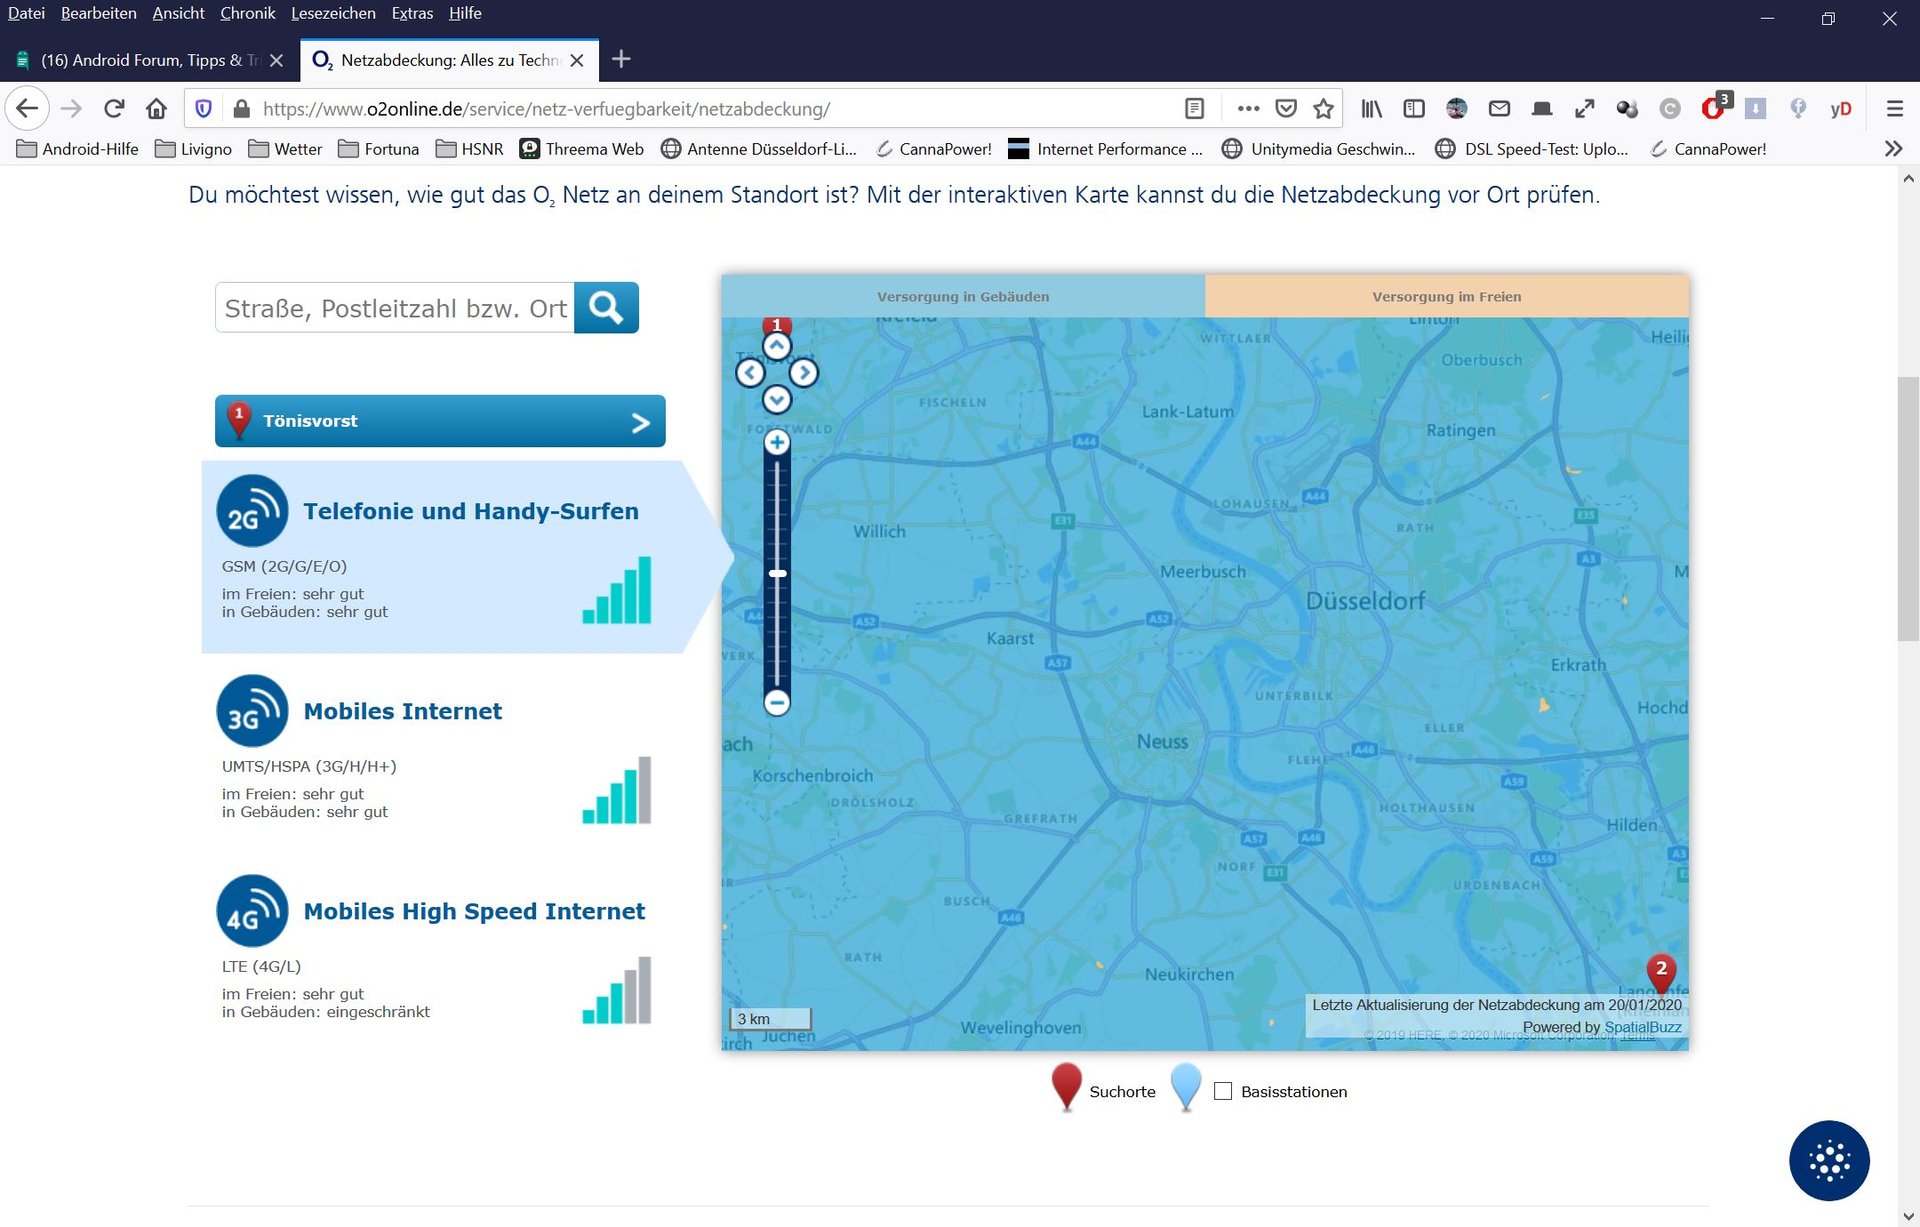The image size is (1920, 1227).
Task: Open tracking protection shield info
Action: pos(203,108)
